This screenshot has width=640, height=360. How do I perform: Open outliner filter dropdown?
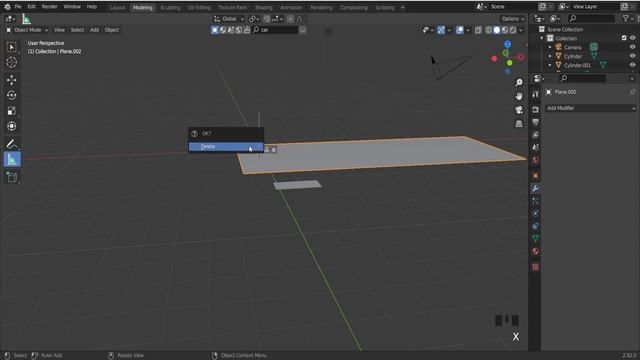tap(627, 18)
